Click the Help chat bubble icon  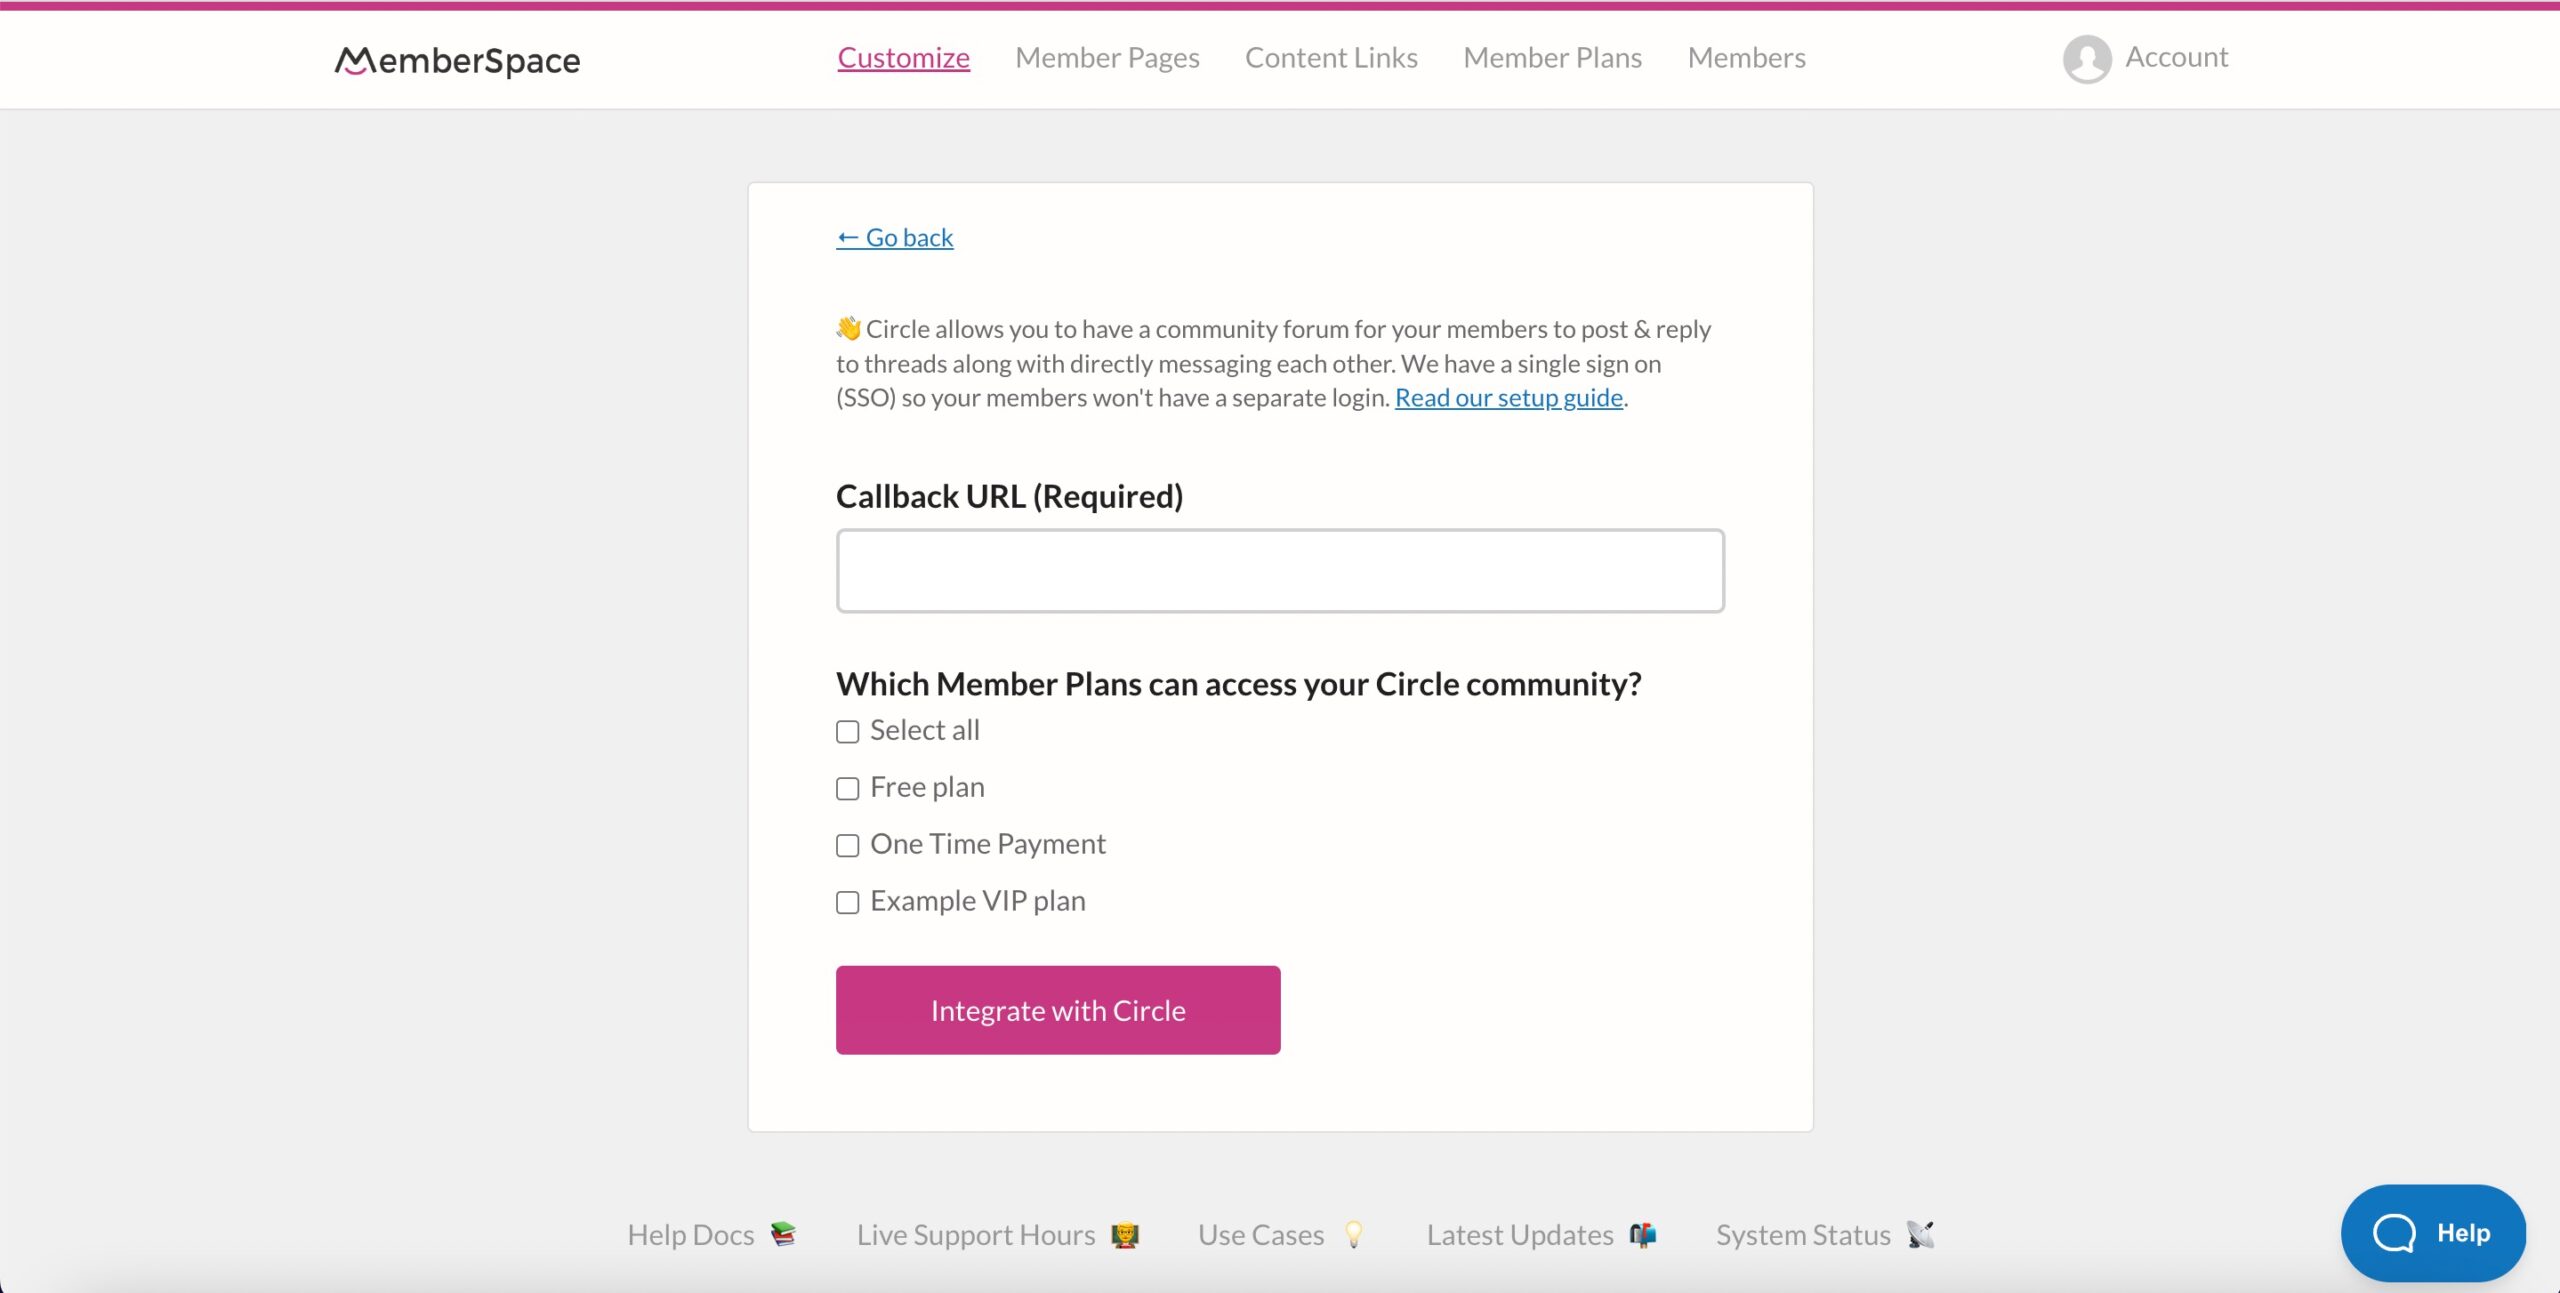2433,1234
